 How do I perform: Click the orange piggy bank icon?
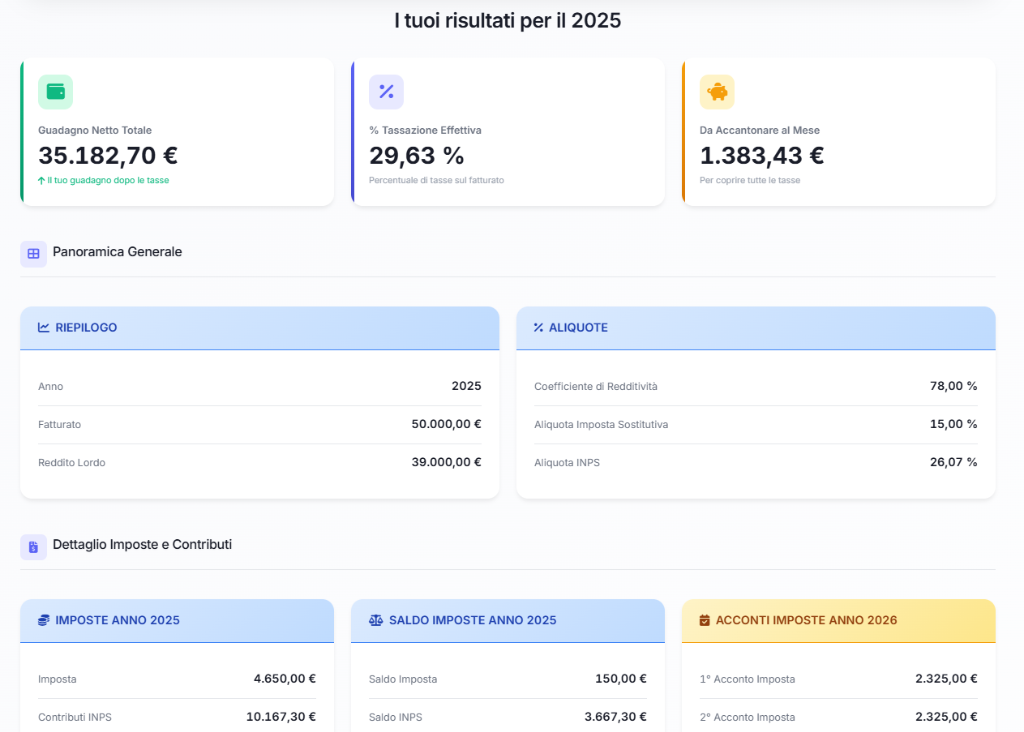click(717, 92)
